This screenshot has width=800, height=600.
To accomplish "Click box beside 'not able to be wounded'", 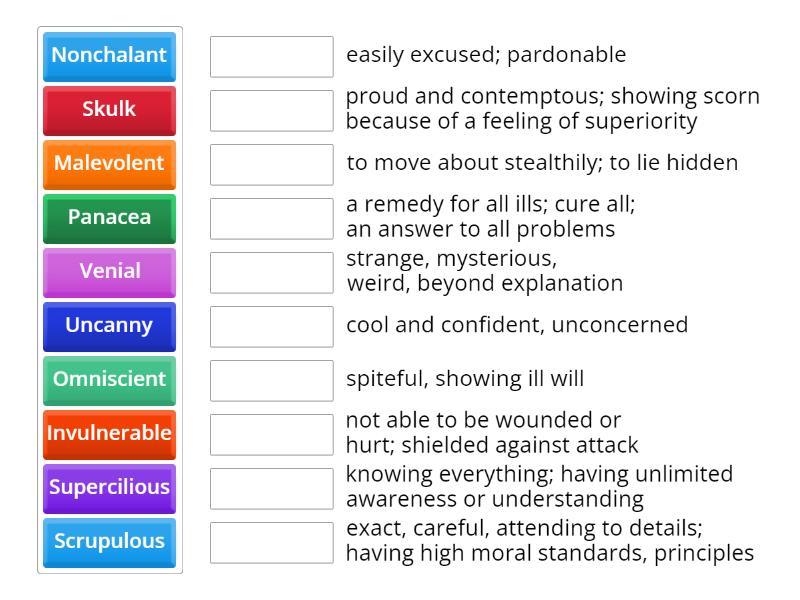I will pyautogui.click(x=271, y=434).
